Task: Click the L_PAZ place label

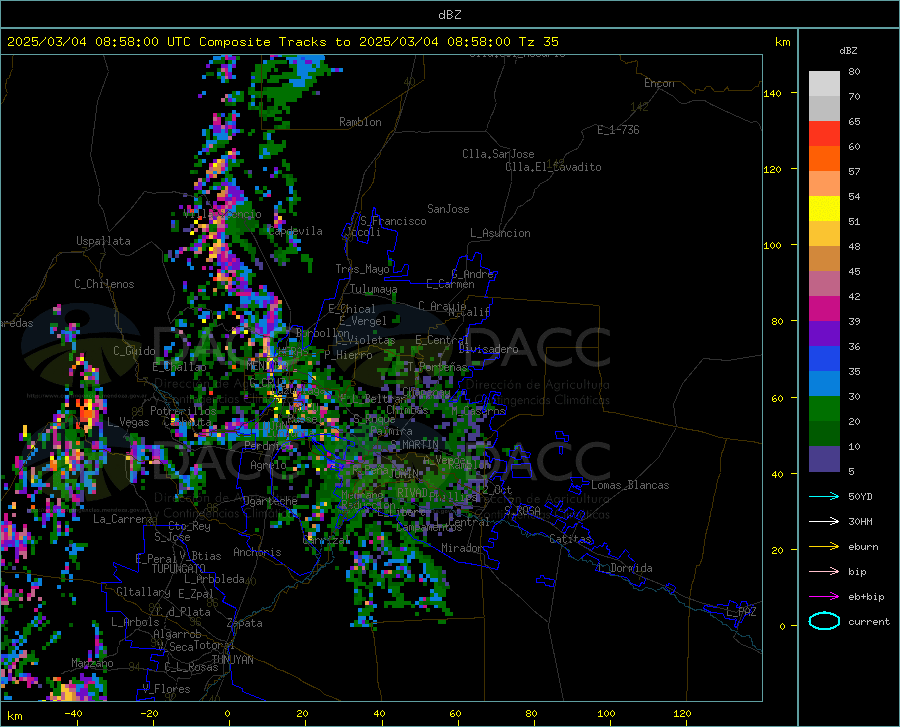Action: pos(741,612)
